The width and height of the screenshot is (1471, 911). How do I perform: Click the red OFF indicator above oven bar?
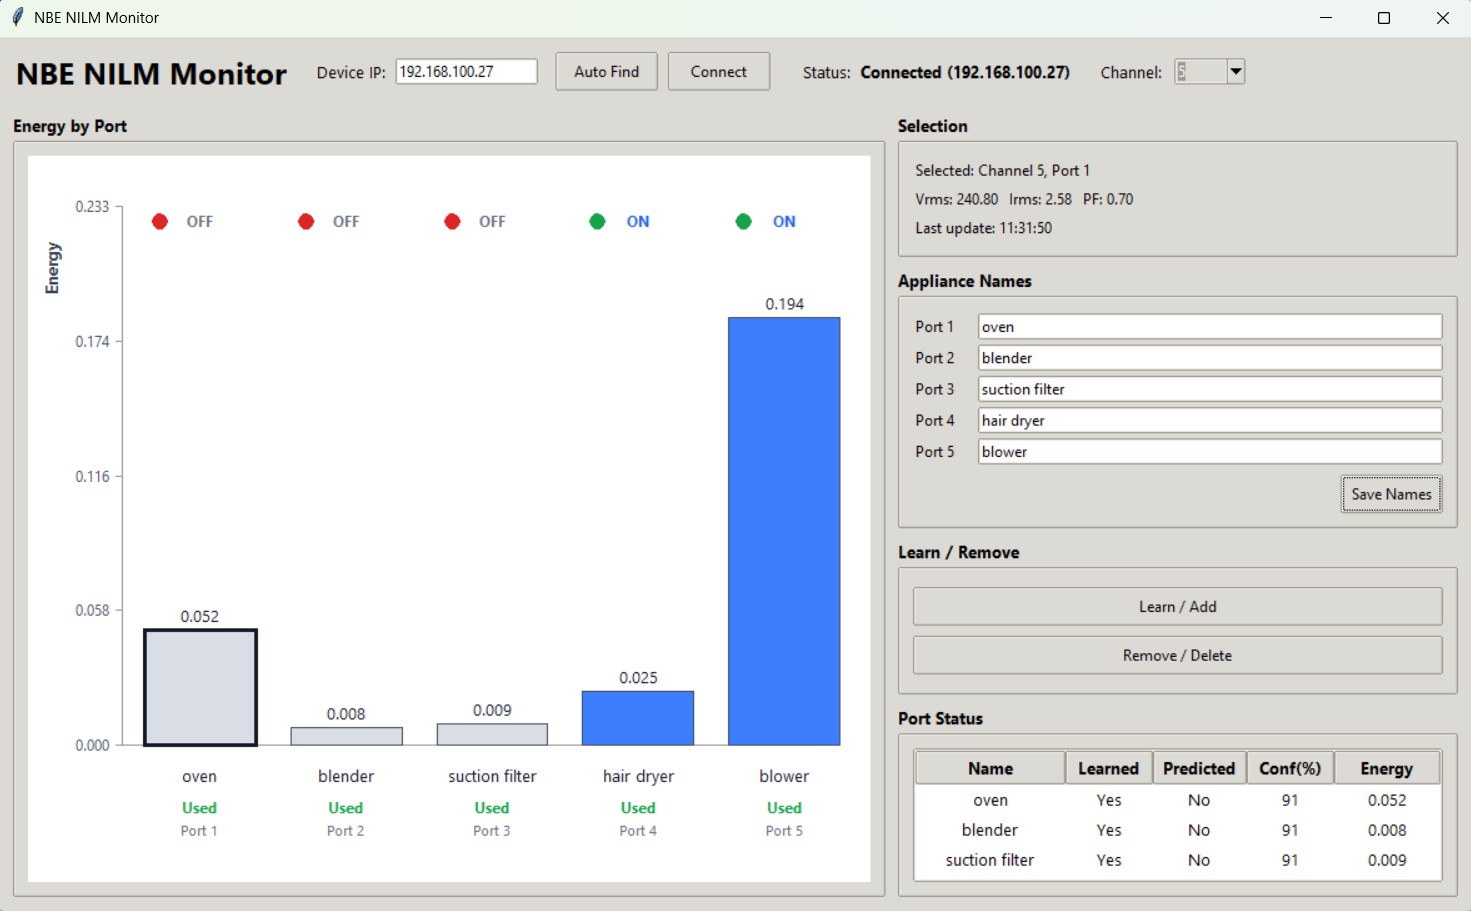160,221
